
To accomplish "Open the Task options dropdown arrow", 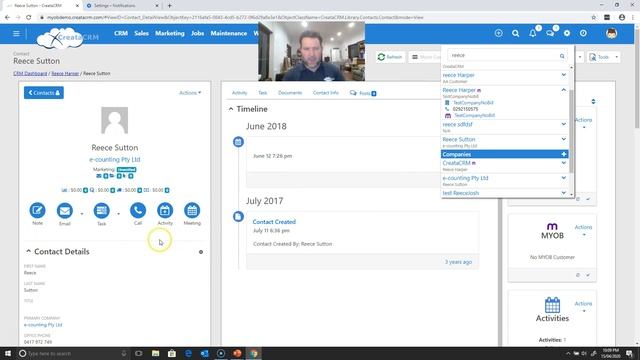I will tap(119, 213).
